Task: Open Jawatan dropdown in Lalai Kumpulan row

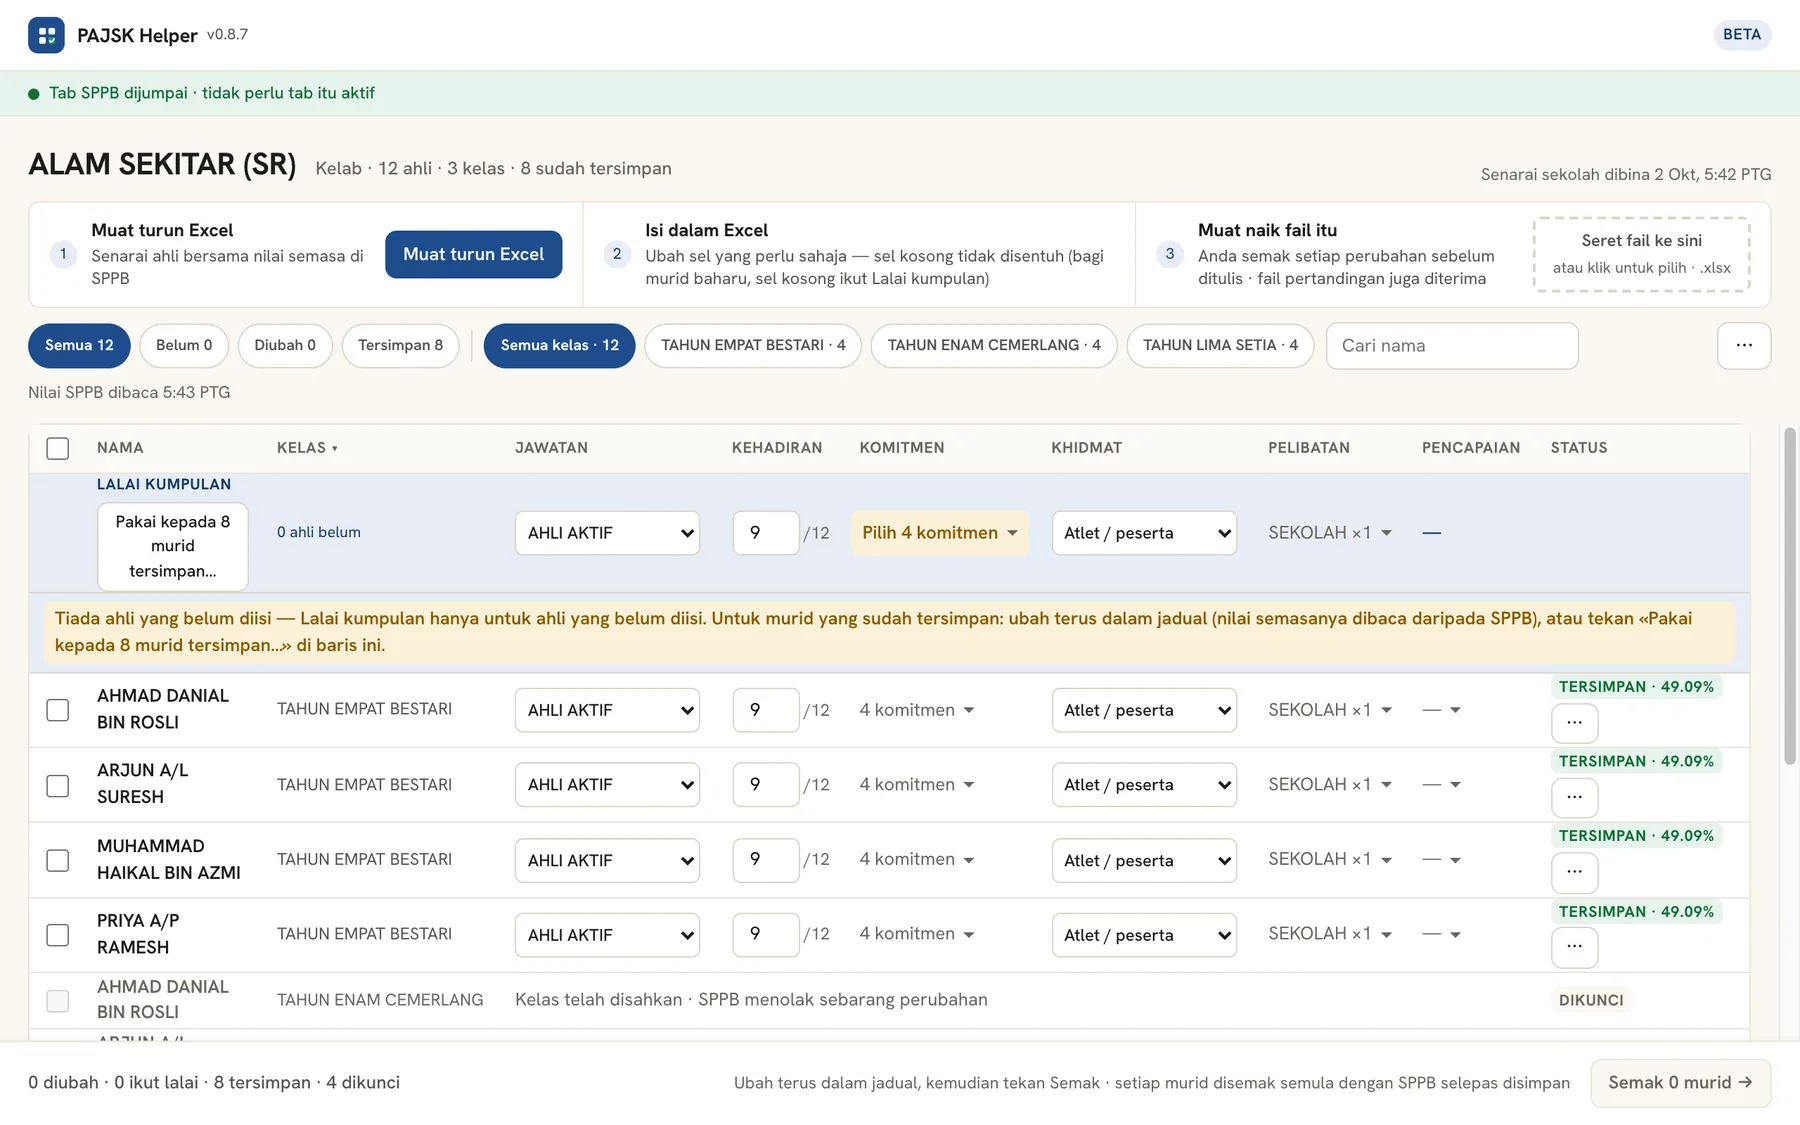Action: pyautogui.click(x=607, y=533)
